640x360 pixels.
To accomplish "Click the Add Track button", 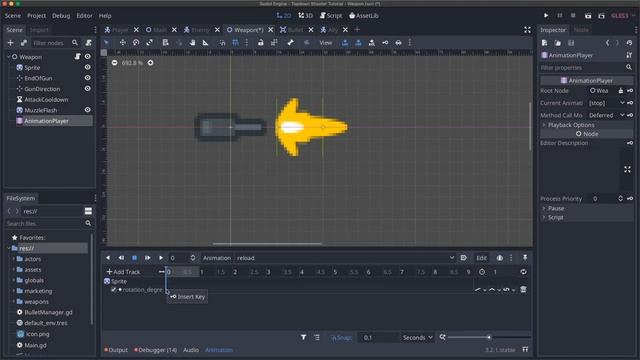I will pyautogui.click(x=123, y=272).
